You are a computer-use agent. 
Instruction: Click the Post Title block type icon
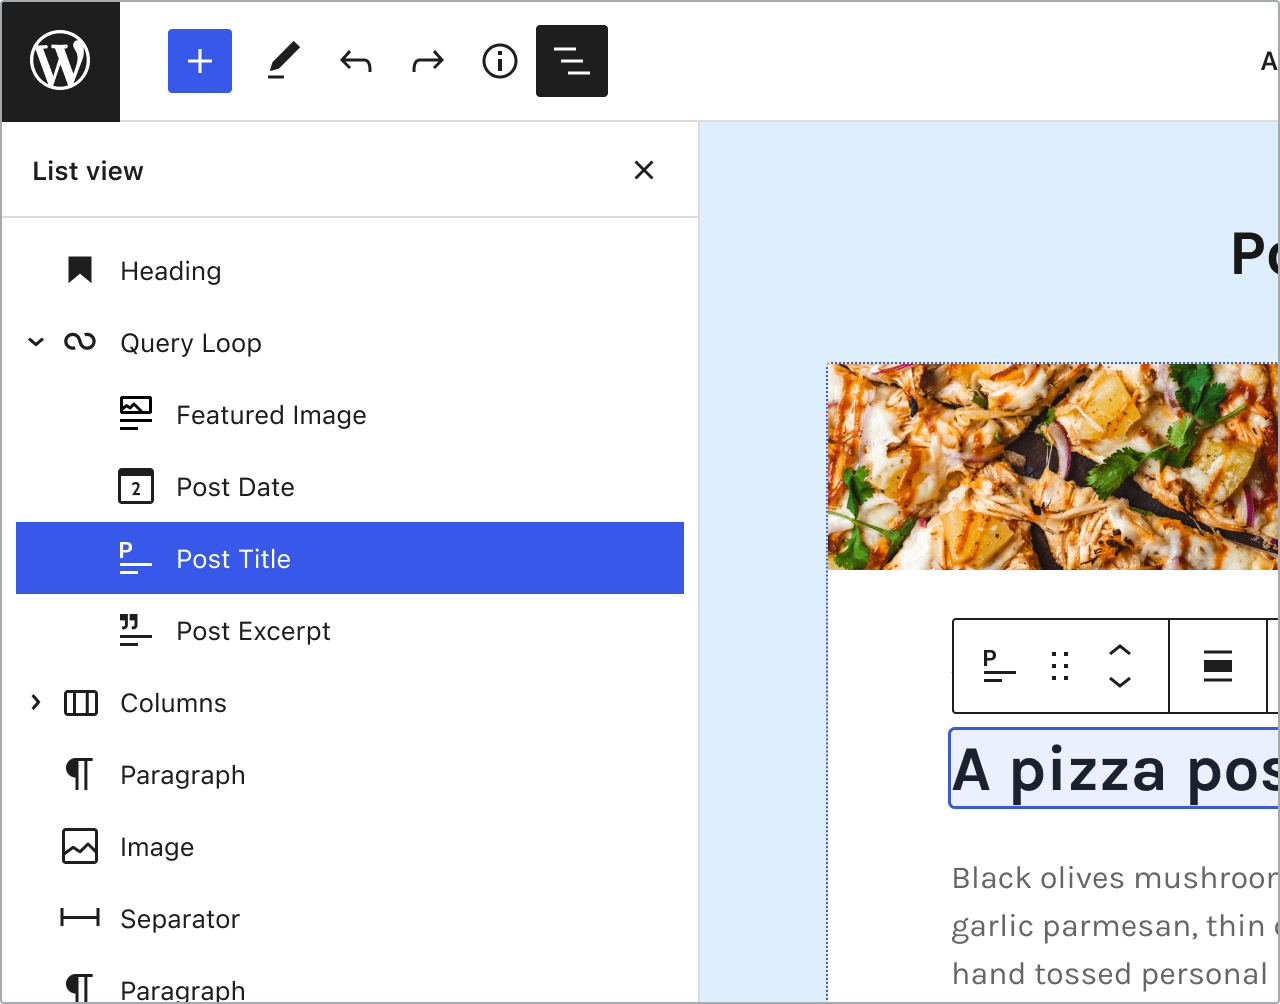point(999,666)
